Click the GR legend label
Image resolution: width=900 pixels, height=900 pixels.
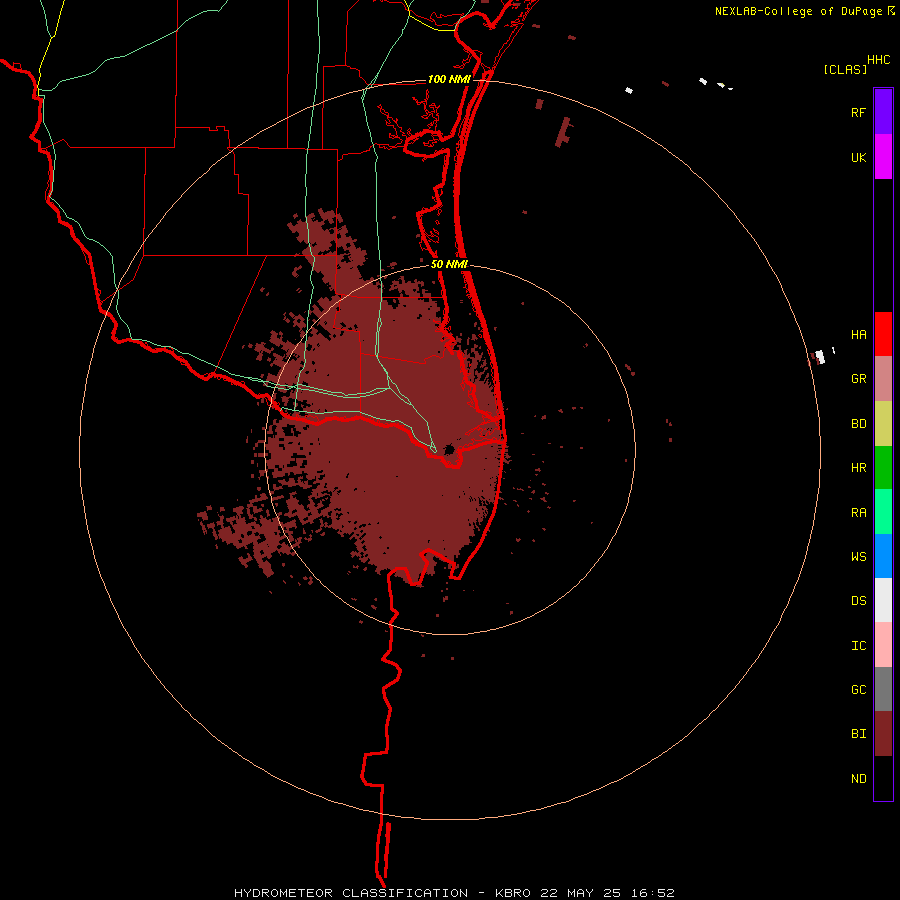pyautogui.click(x=859, y=379)
